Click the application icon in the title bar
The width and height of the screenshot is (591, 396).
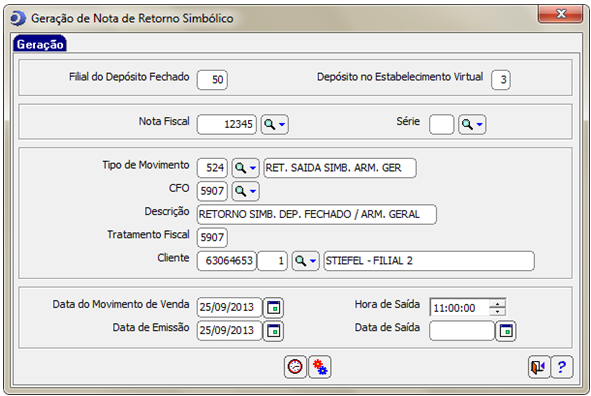click(x=18, y=18)
